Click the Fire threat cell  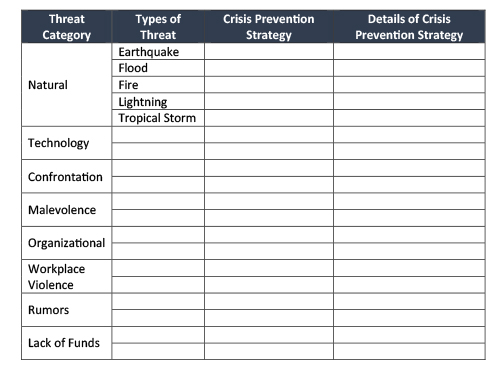coord(158,85)
